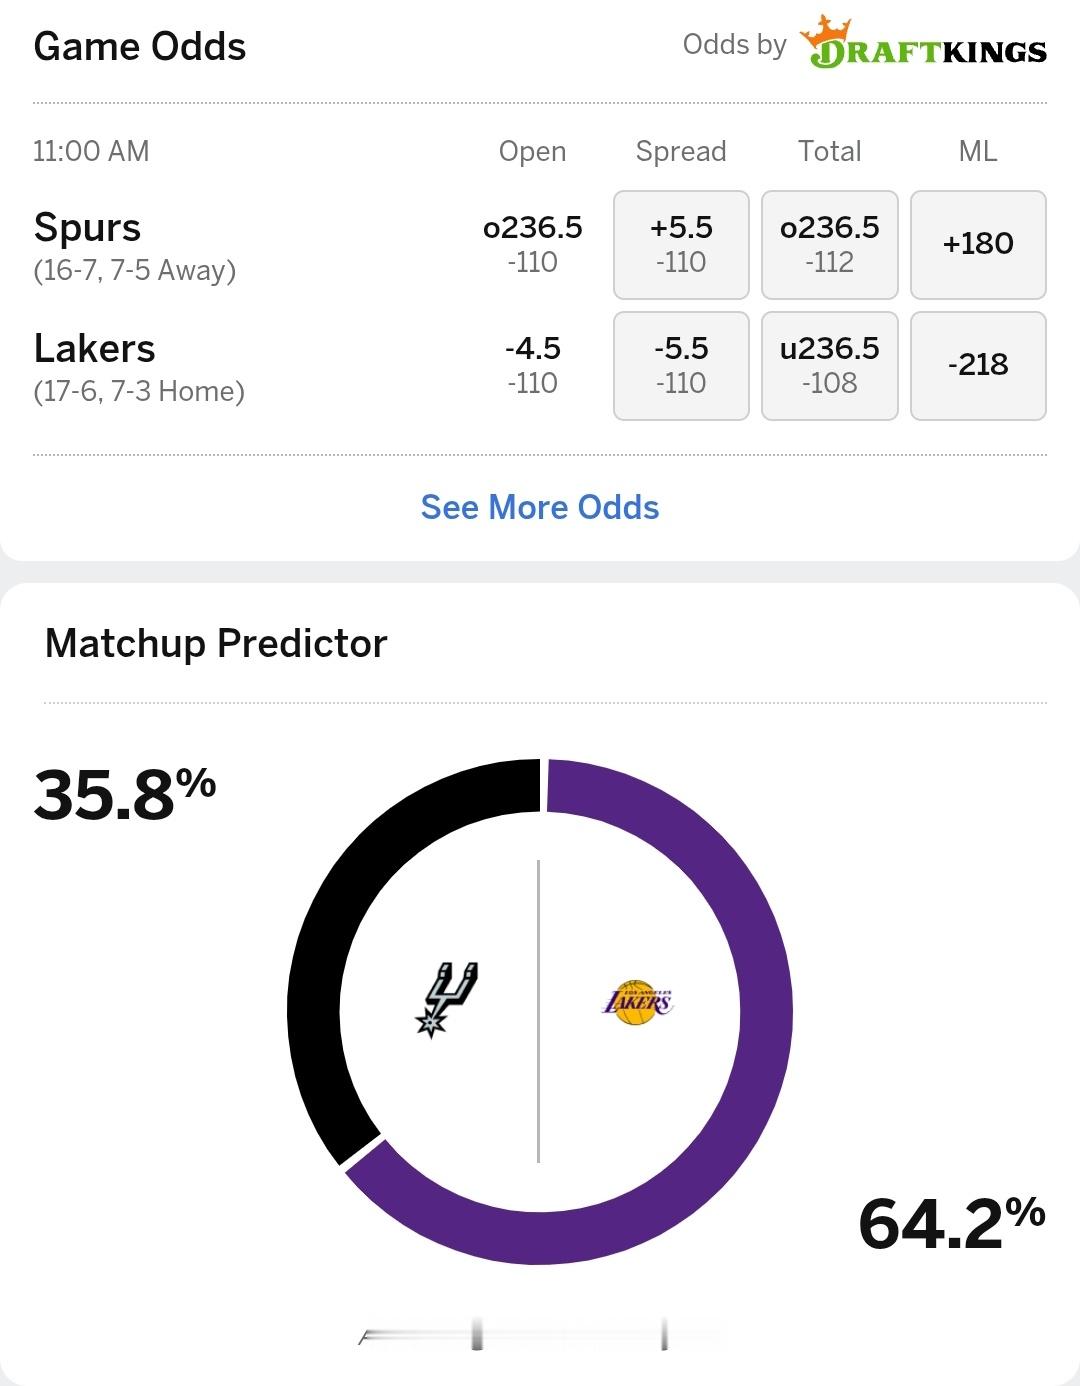Click the Lakers -4.5 opening line
The image size is (1080, 1386).
click(532, 365)
